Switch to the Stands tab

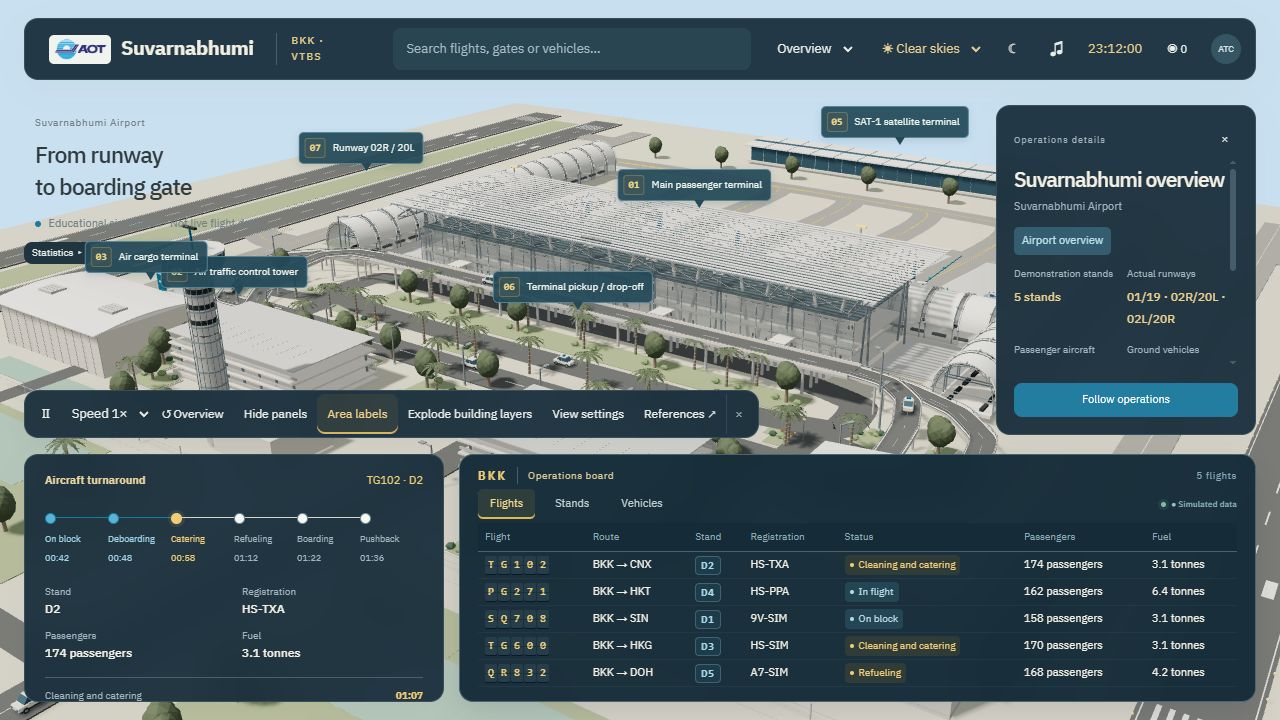(x=572, y=503)
